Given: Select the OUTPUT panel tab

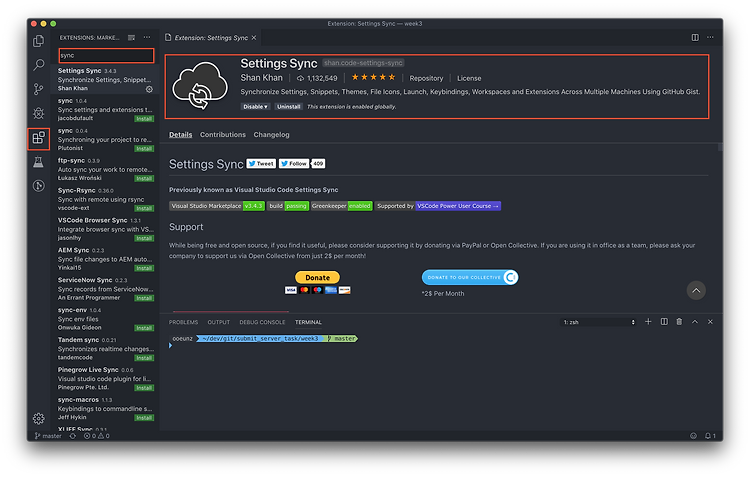Looking at the screenshot, I should coord(219,322).
